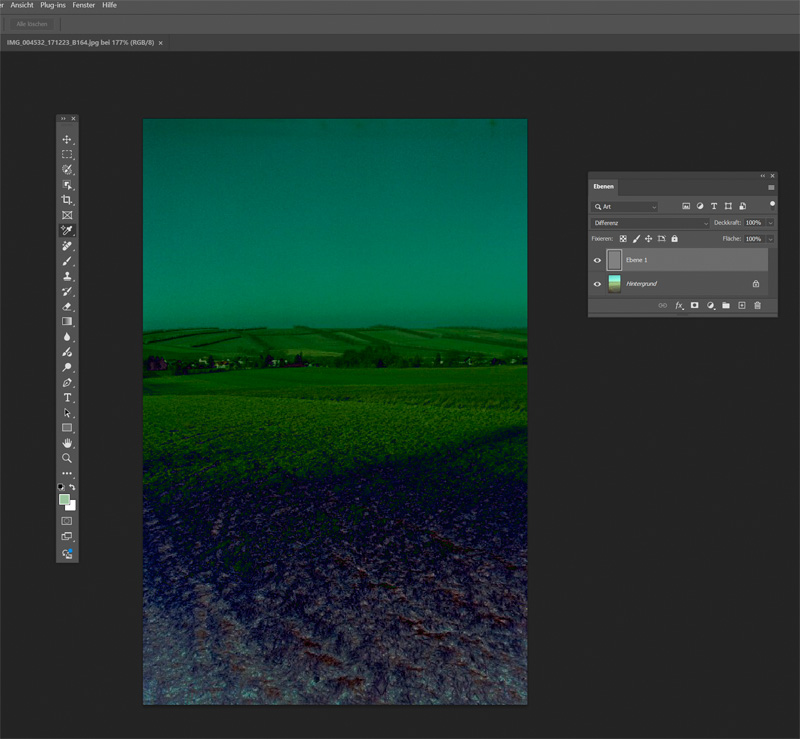Image resolution: width=800 pixels, height=739 pixels.
Task: Collapse the Ebenen panel to icons
Action: [x=763, y=176]
